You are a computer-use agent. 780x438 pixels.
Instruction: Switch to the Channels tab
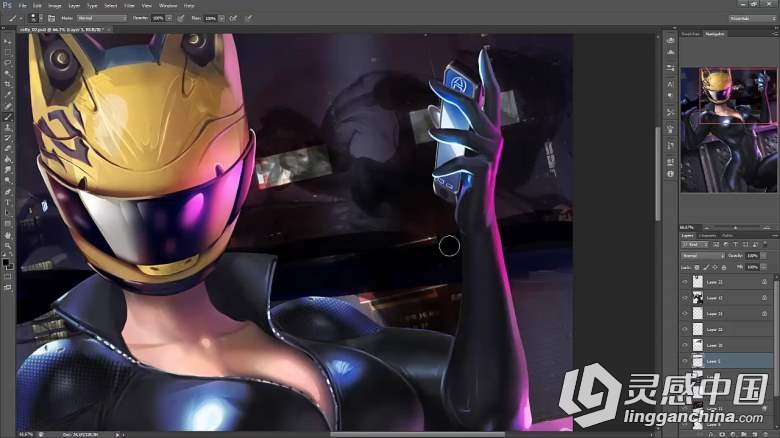point(707,235)
